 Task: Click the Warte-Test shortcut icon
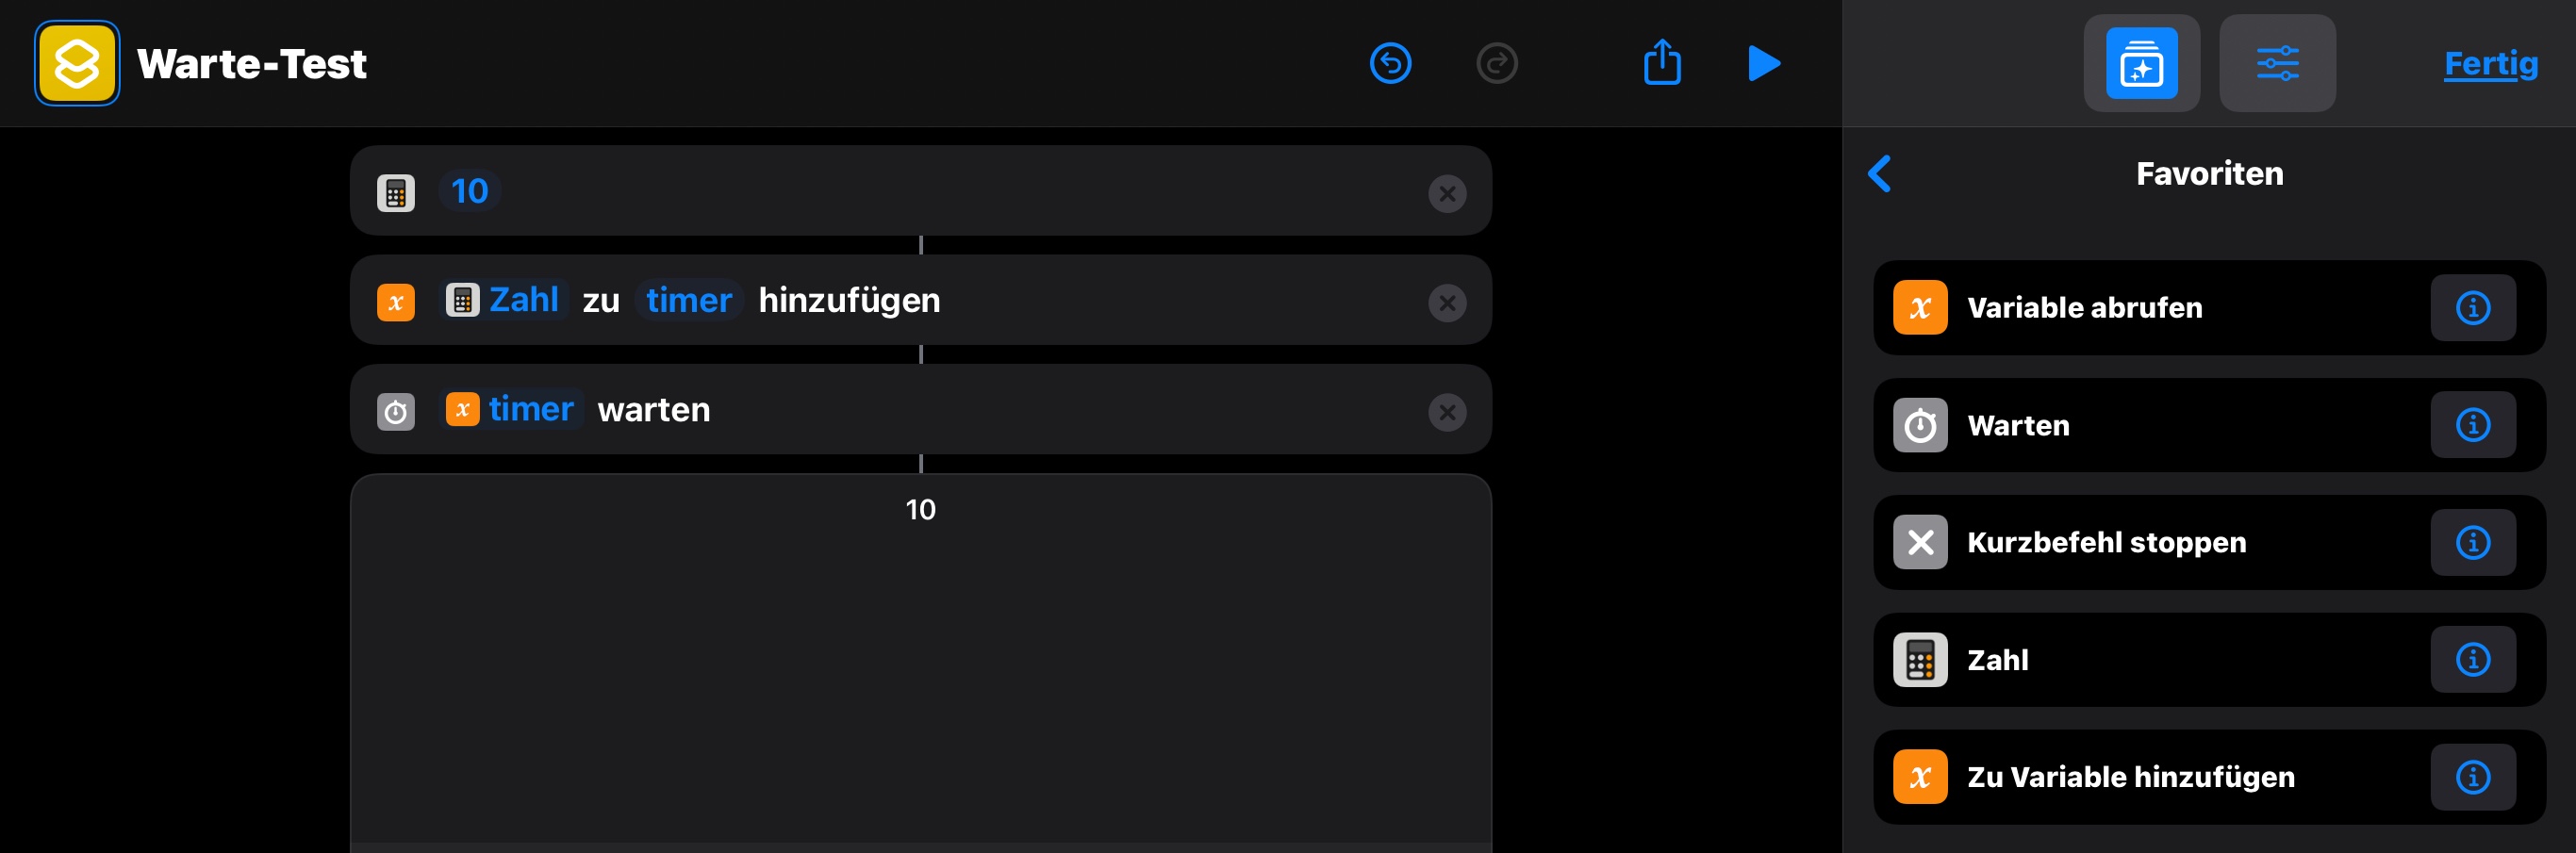77,63
